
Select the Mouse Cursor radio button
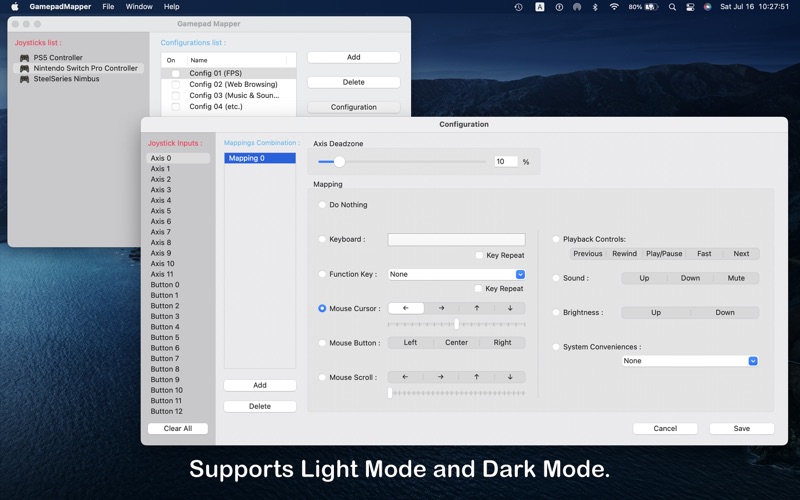pyautogui.click(x=322, y=308)
